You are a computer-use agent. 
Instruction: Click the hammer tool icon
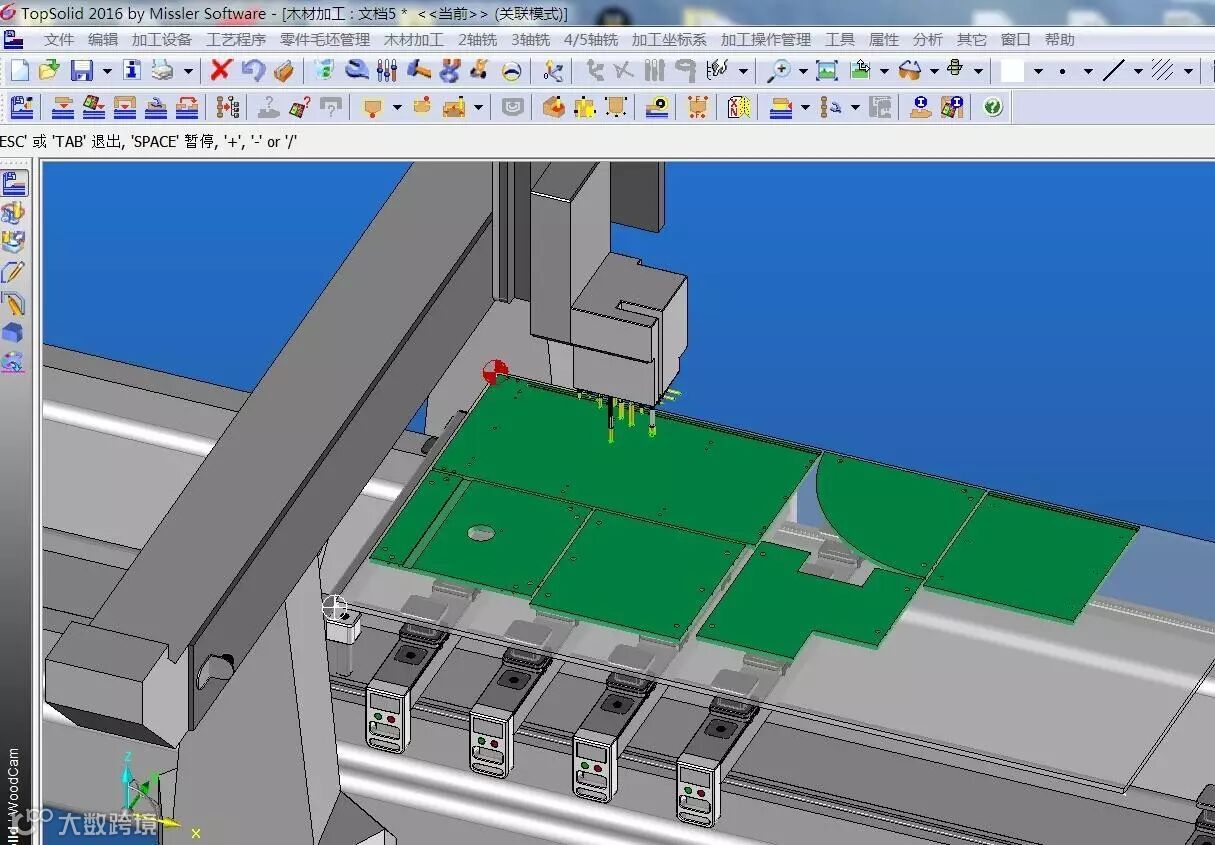coord(419,71)
